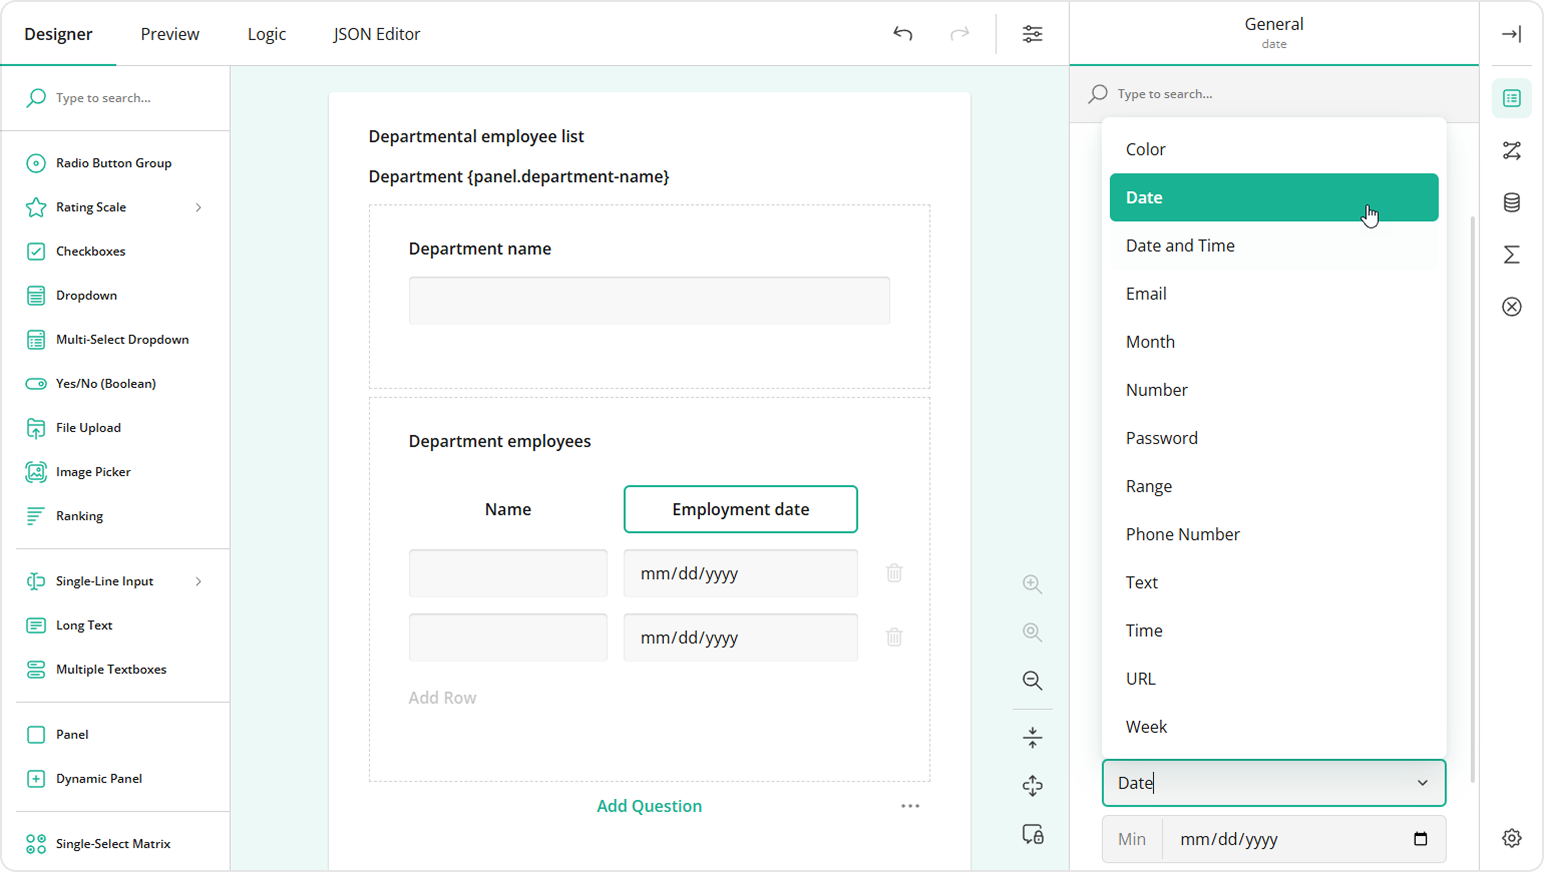This screenshot has width=1544, height=872.
Task: Open the JSON Editor tab
Action: pos(376,33)
